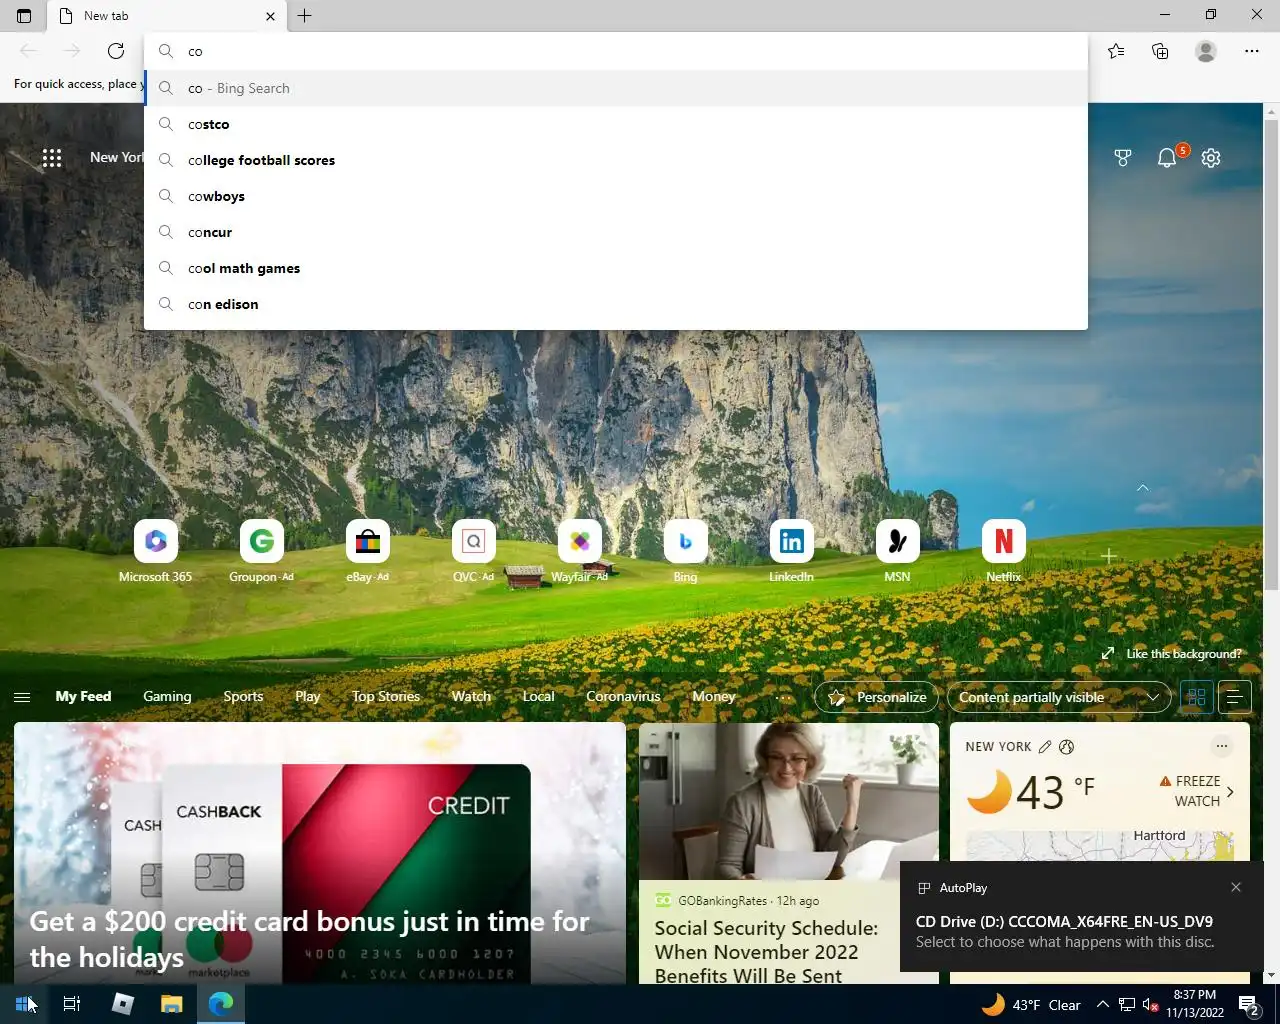Select the Sports feed tab
1280x1024 pixels.
click(243, 697)
